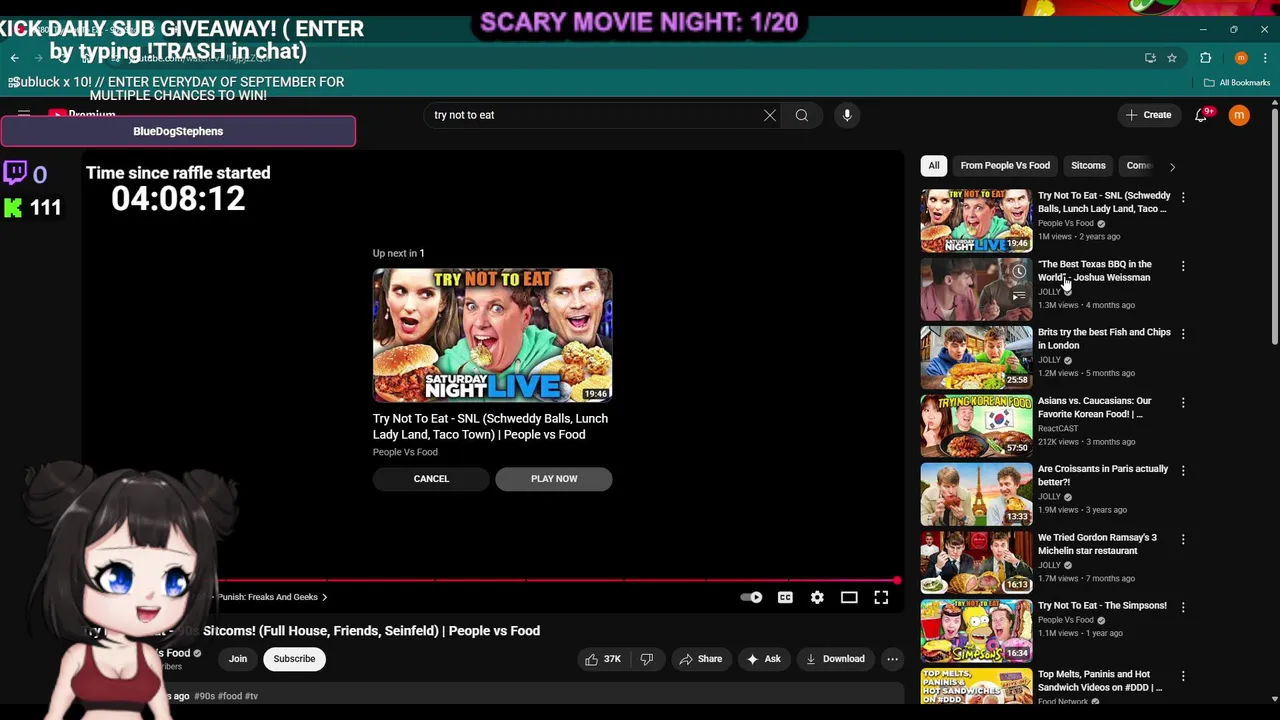The image size is (1280, 720).
Task: Clear the search box with the X icon
Action: pyautogui.click(x=770, y=115)
